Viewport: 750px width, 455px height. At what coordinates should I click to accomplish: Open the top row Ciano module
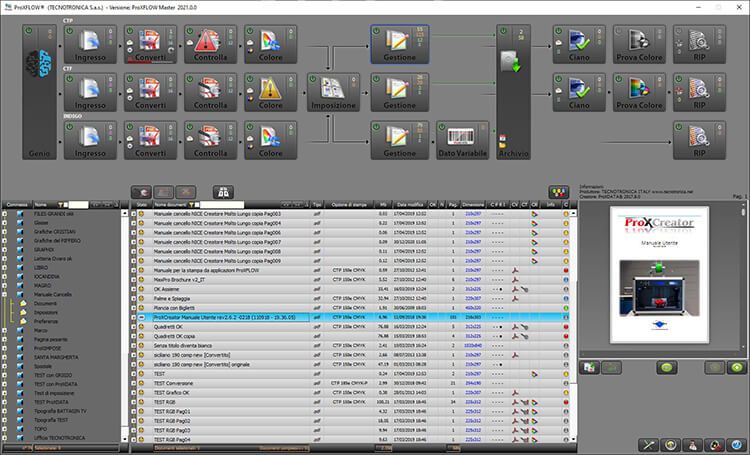coord(579,44)
